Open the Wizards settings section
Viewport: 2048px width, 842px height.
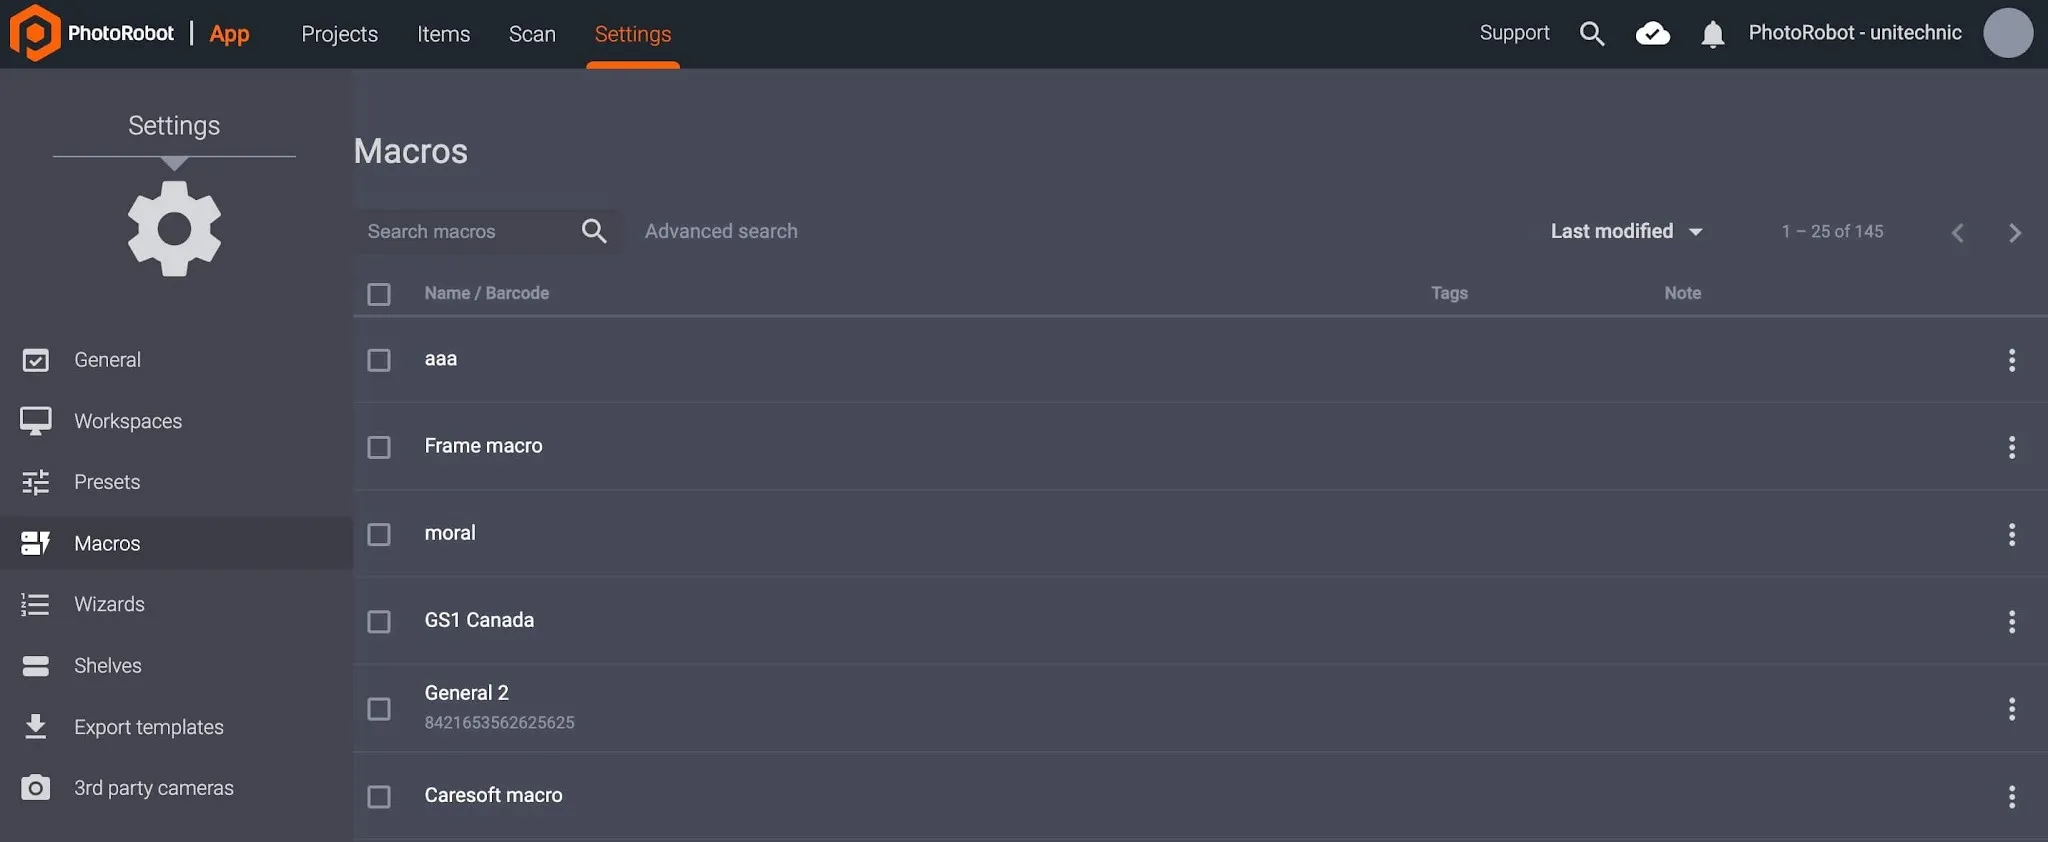click(109, 604)
